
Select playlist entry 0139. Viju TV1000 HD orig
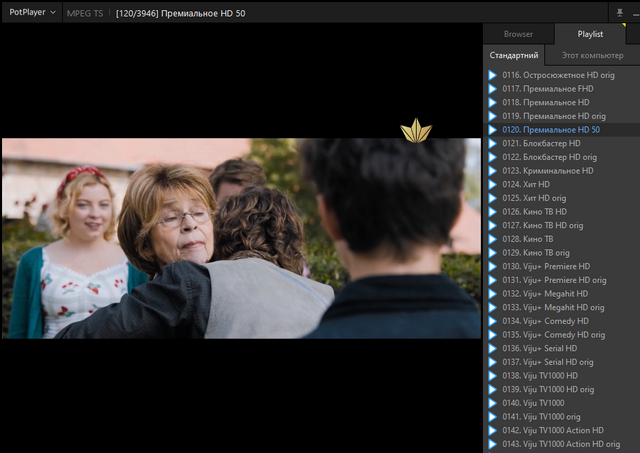(562, 390)
